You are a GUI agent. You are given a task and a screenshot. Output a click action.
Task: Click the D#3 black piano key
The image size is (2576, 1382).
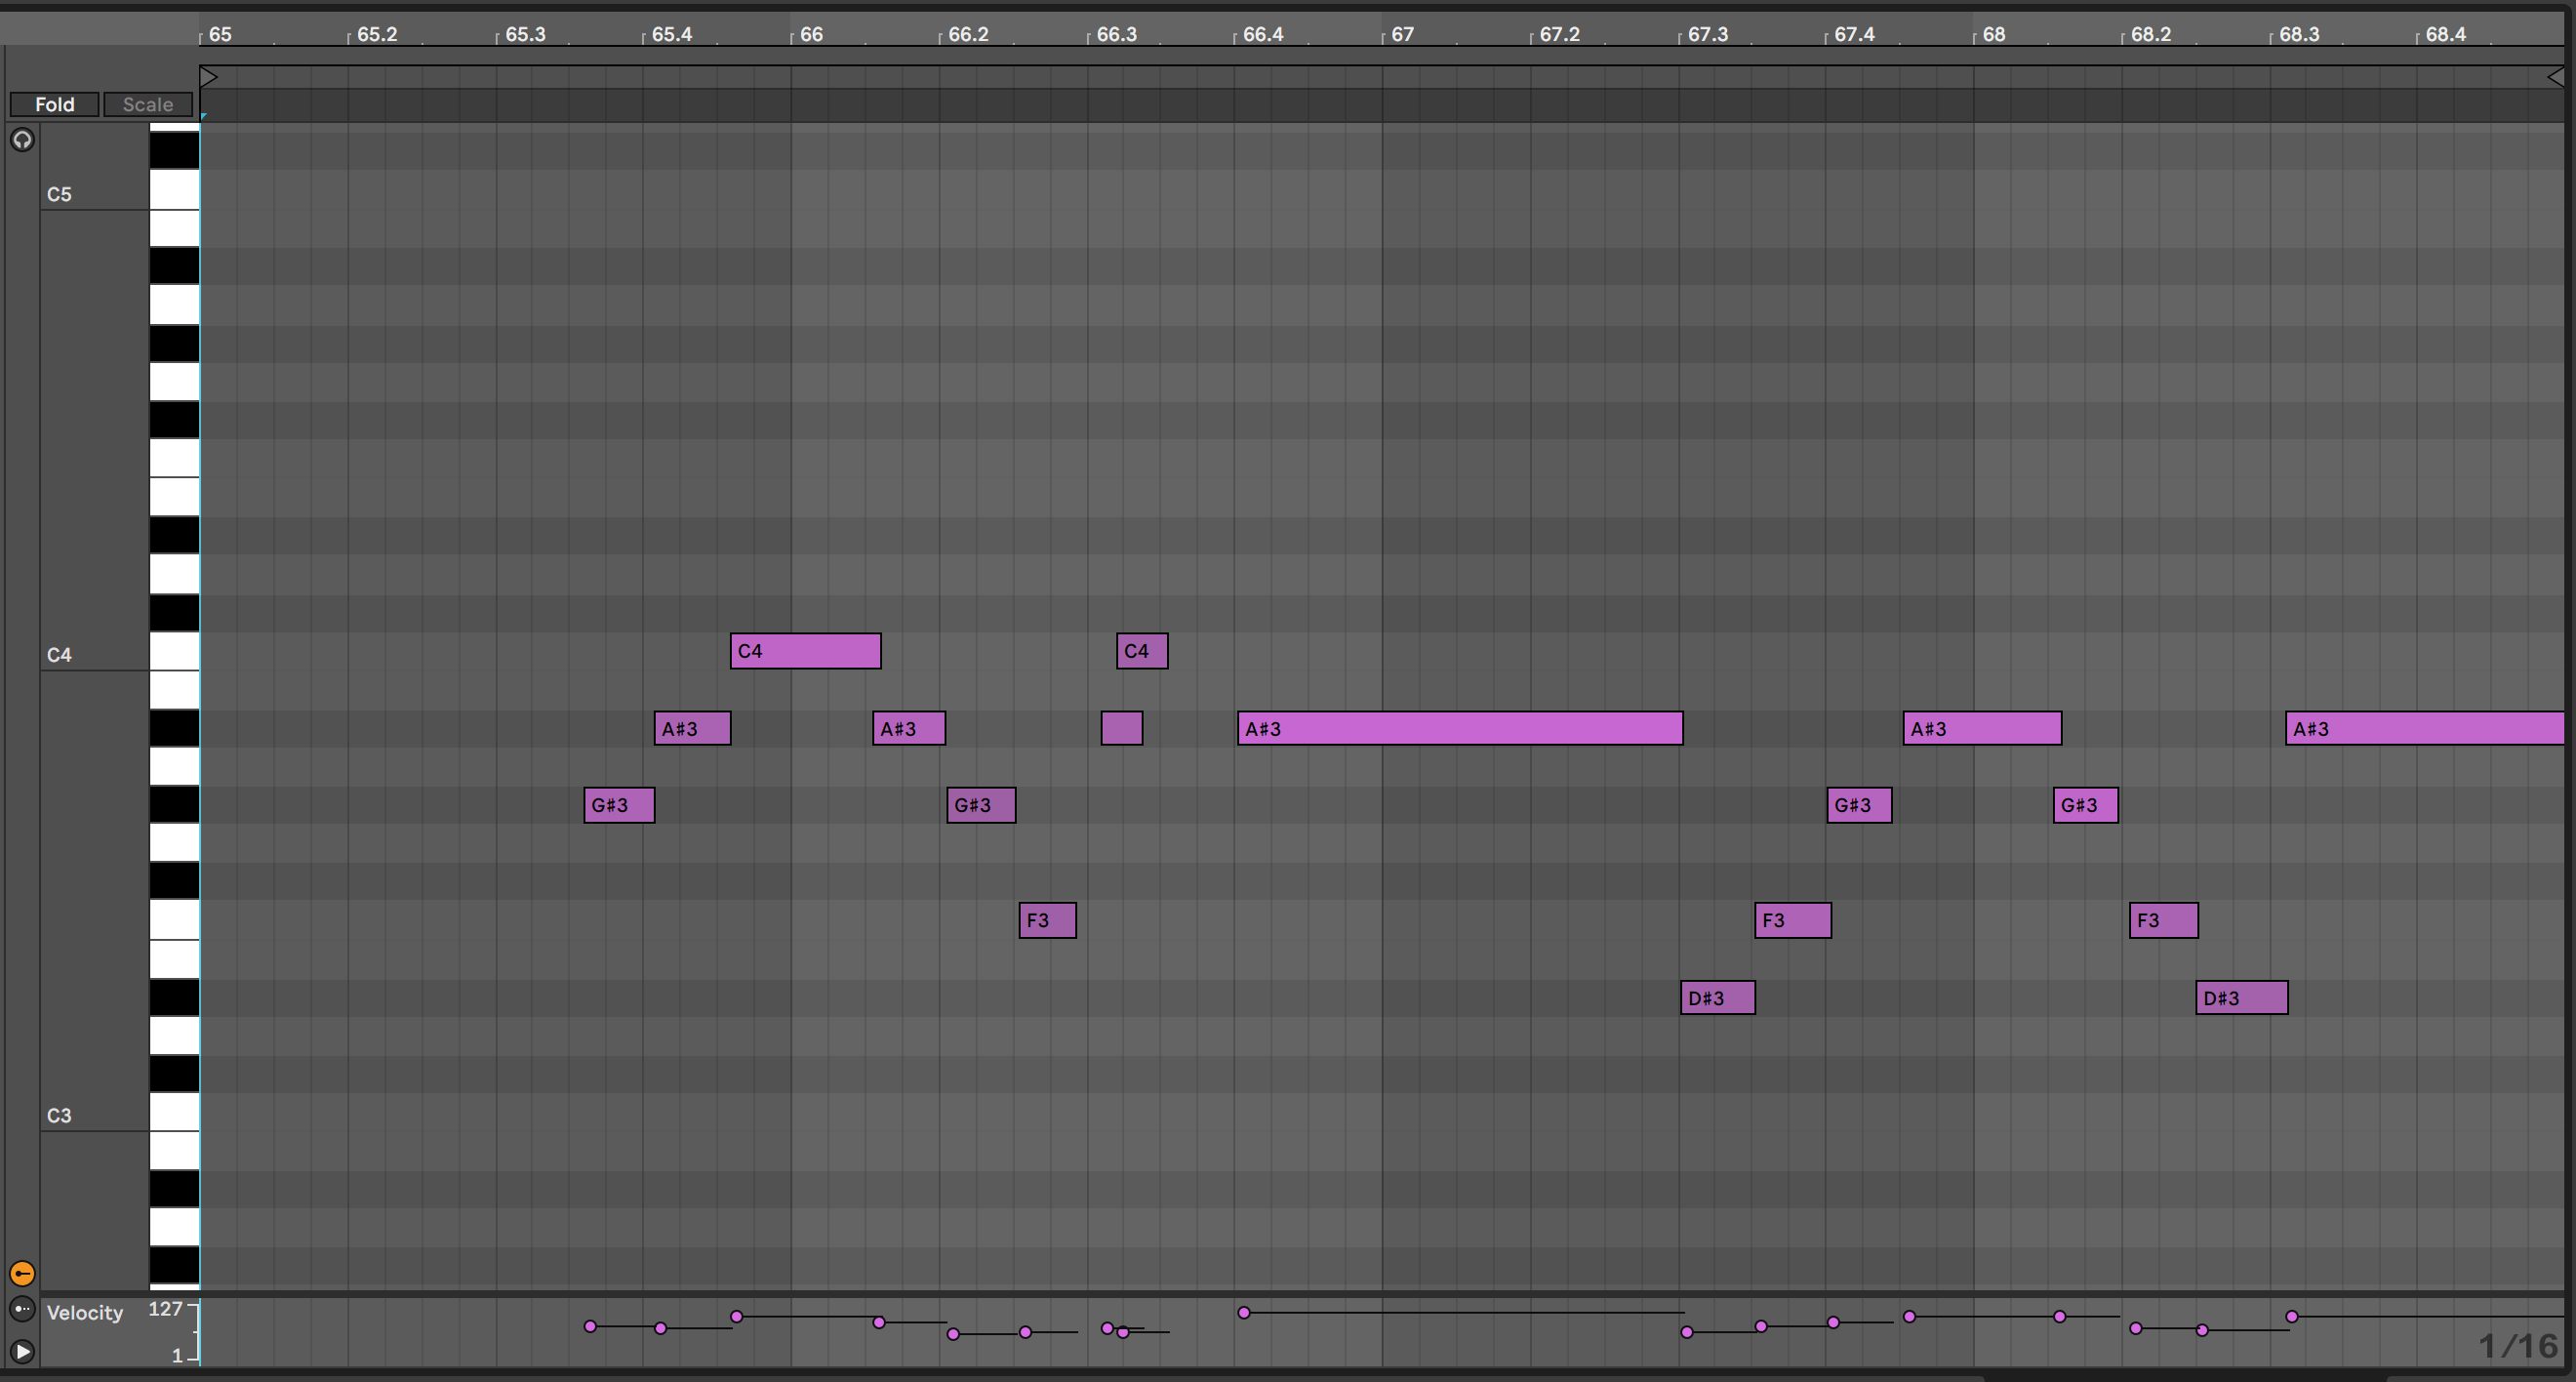pos(174,998)
